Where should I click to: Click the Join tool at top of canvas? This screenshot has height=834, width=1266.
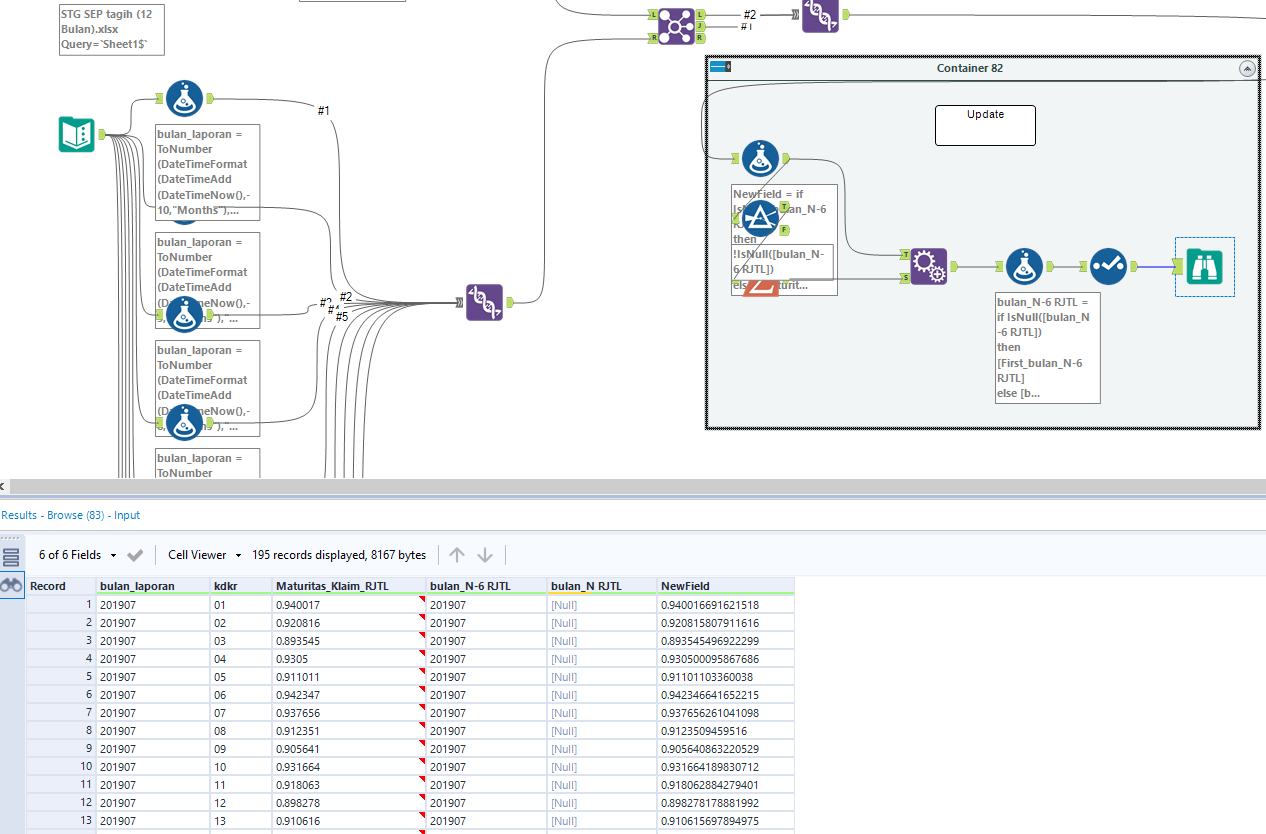(x=676, y=25)
